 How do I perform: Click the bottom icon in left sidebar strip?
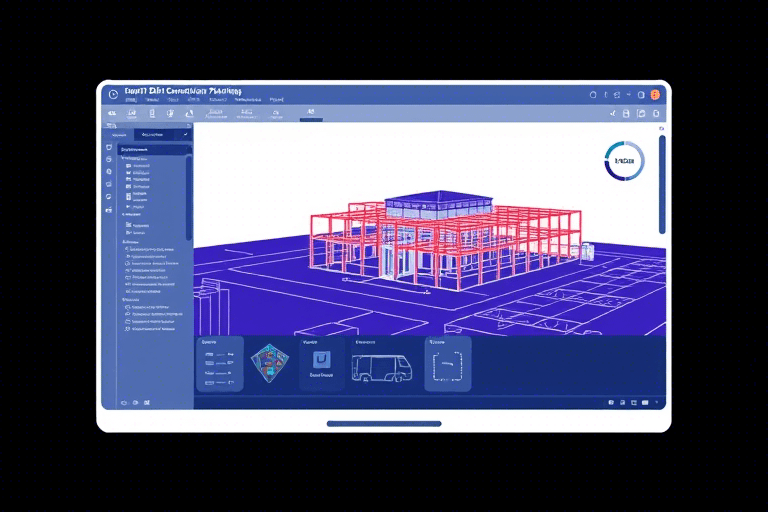click(x=108, y=211)
